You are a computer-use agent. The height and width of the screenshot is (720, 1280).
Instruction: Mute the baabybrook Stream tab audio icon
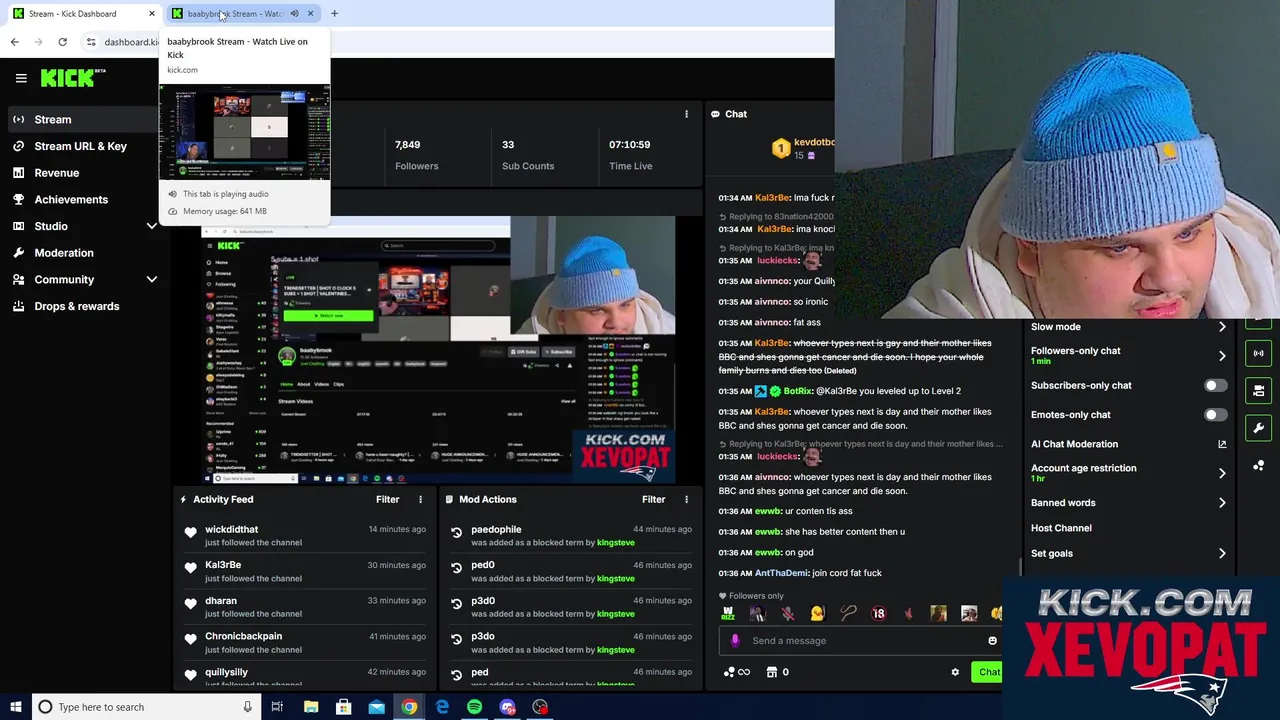pos(294,14)
